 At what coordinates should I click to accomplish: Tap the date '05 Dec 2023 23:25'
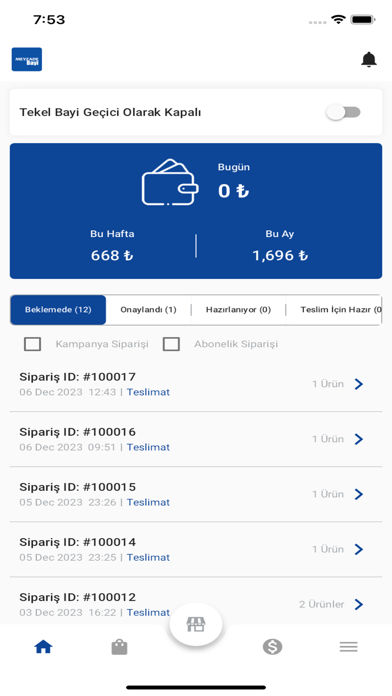(x=67, y=558)
